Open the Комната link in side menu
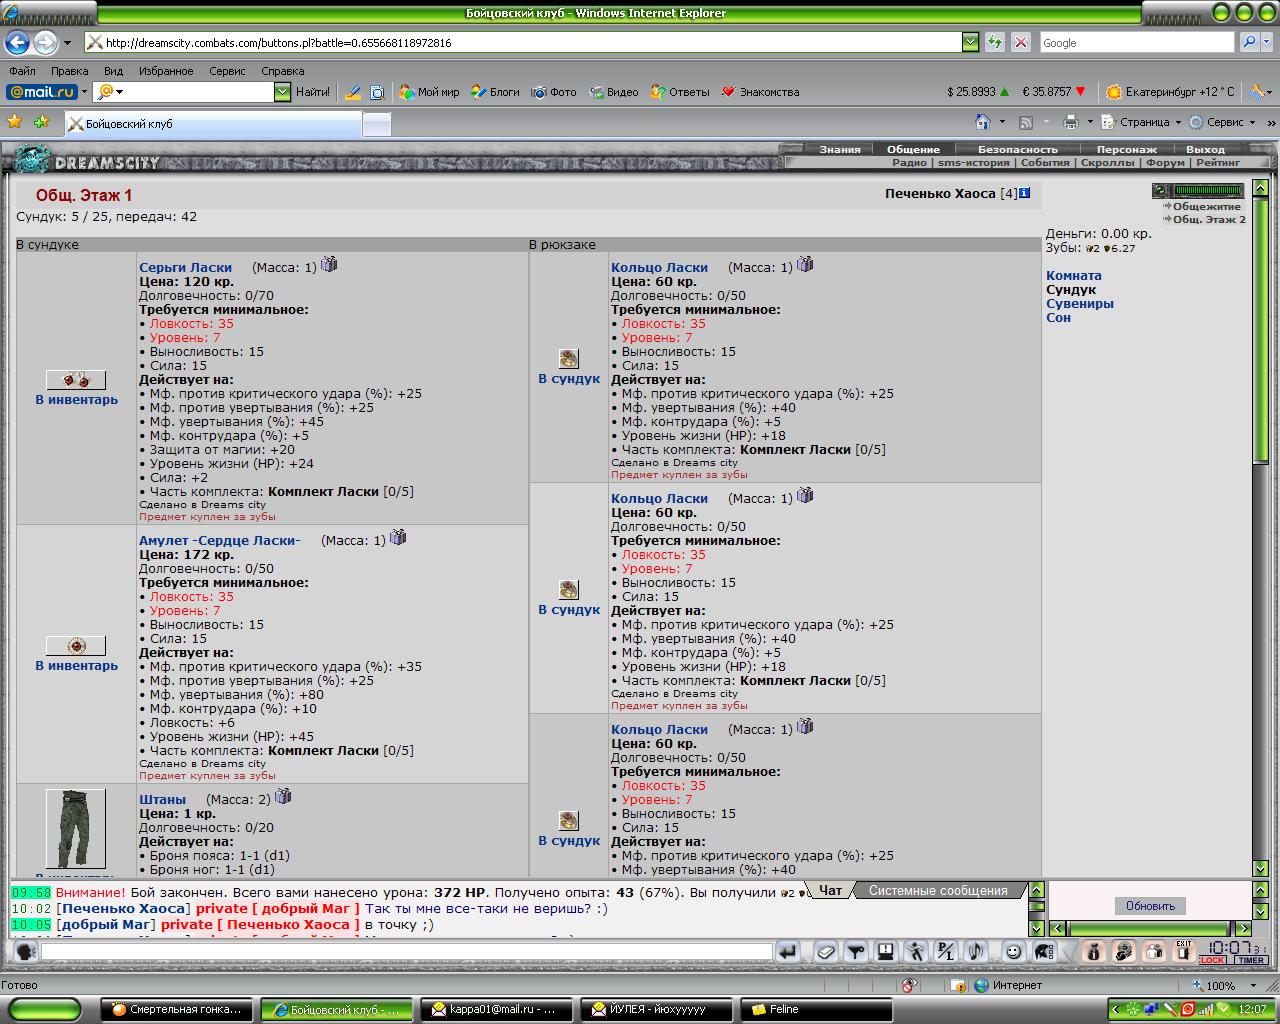Image resolution: width=1280 pixels, height=1024 pixels. [1073, 276]
